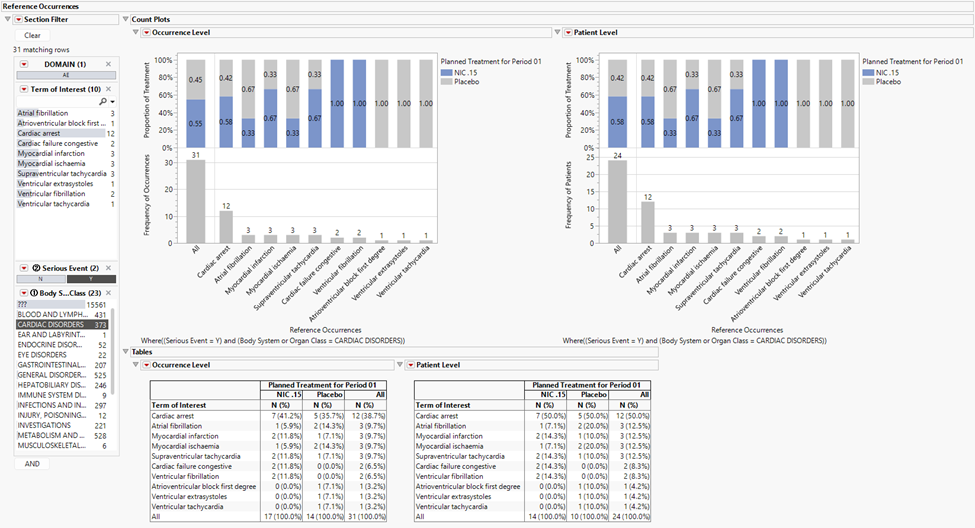The height and width of the screenshot is (528, 975).
Task: Select Atrial fibrillation row in patient table
Action: tap(532, 426)
